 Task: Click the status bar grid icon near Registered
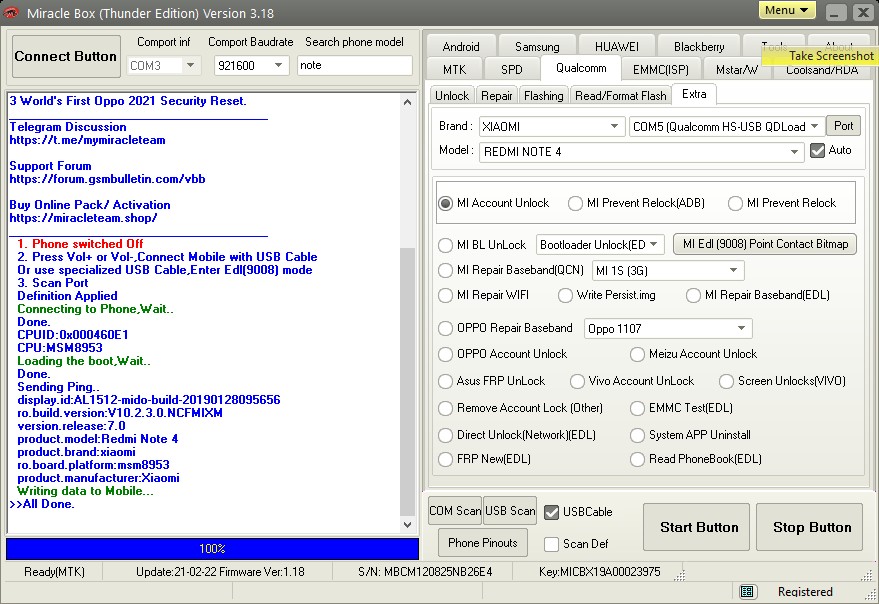[x=746, y=591]
